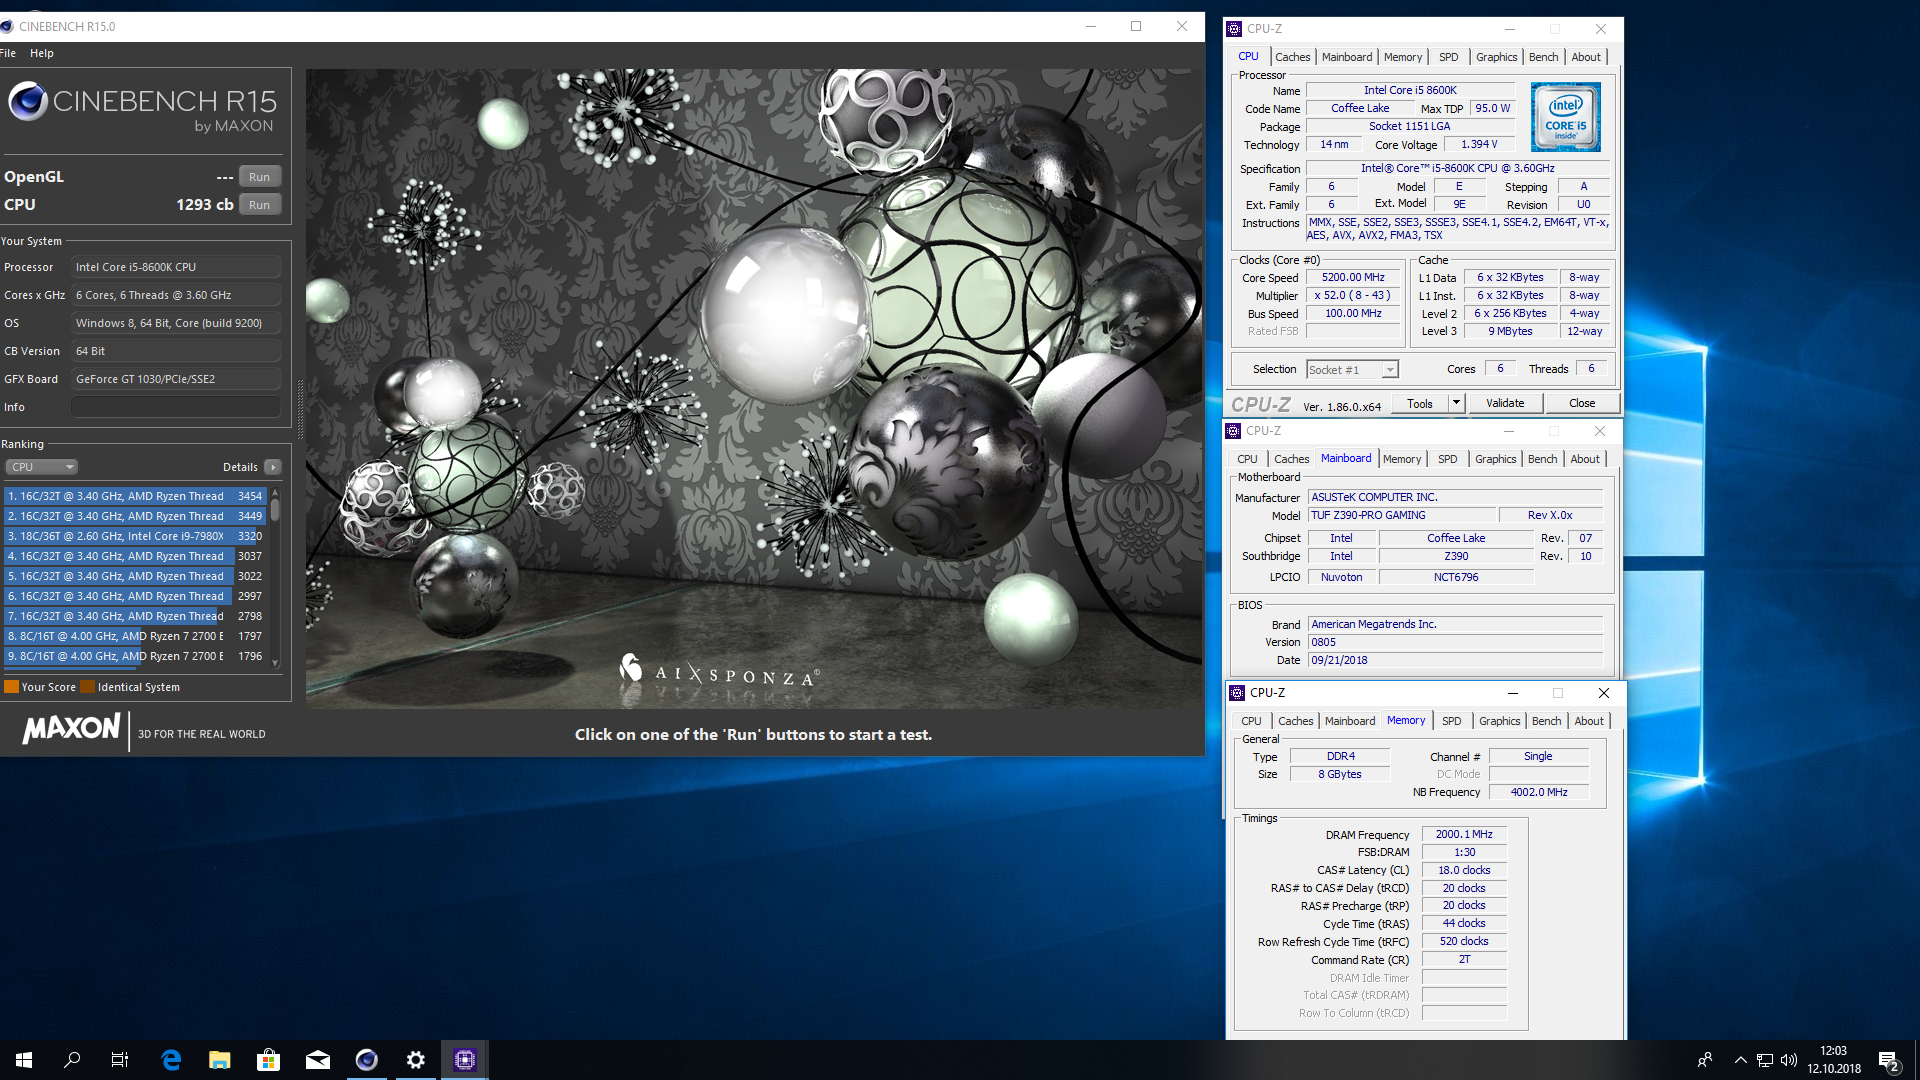Click middle CPU-Z window title icon

1233,431
